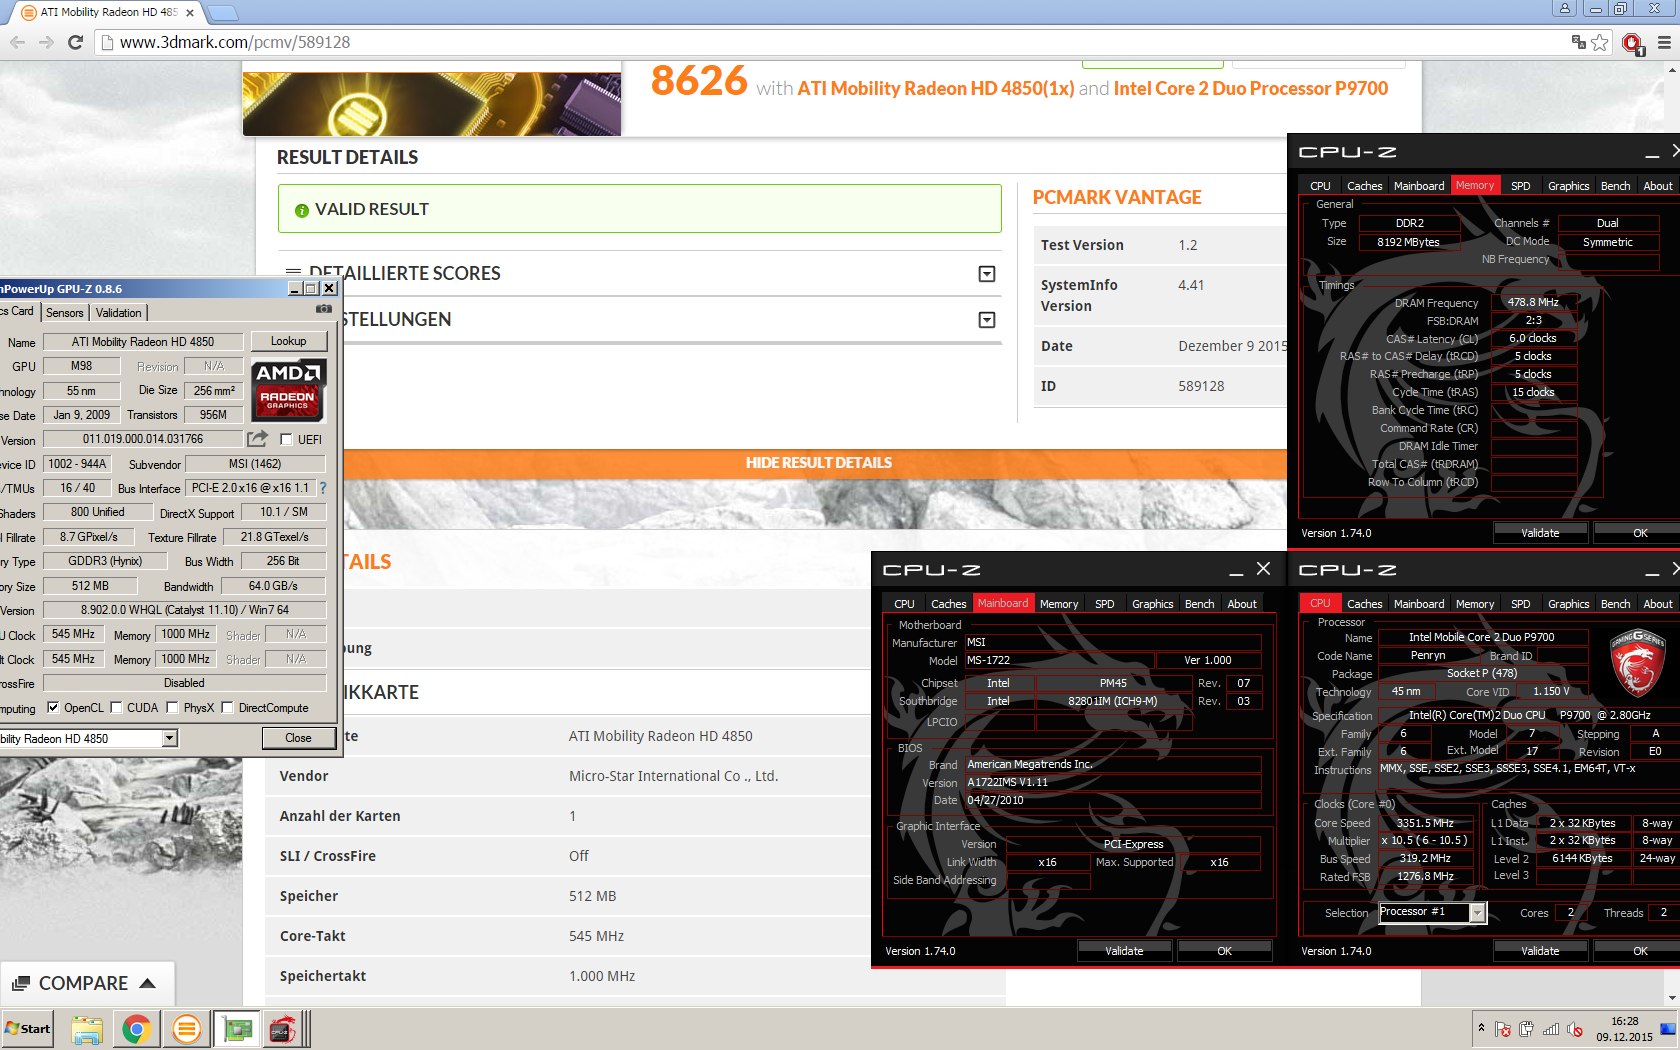The width and height of the screenshot is (1680, 1050).
Task: Click the browser address bar URL
Action: point(235,42)
